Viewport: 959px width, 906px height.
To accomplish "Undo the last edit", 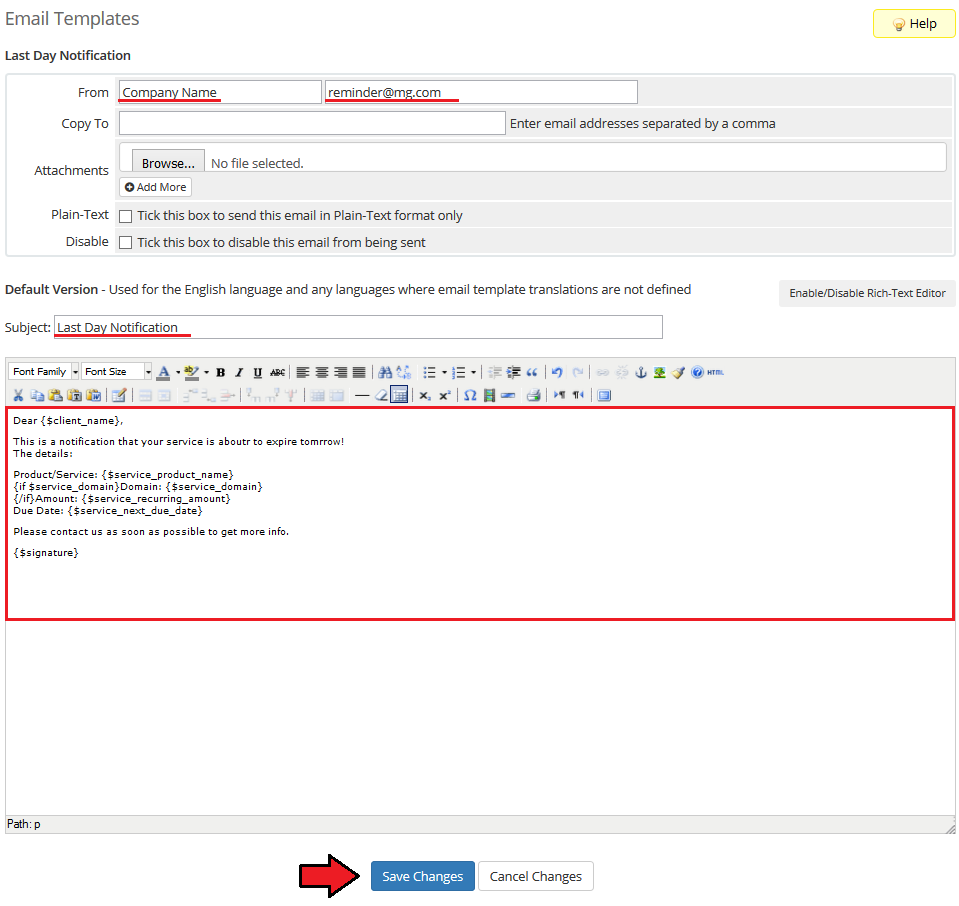I will (557, 373).
